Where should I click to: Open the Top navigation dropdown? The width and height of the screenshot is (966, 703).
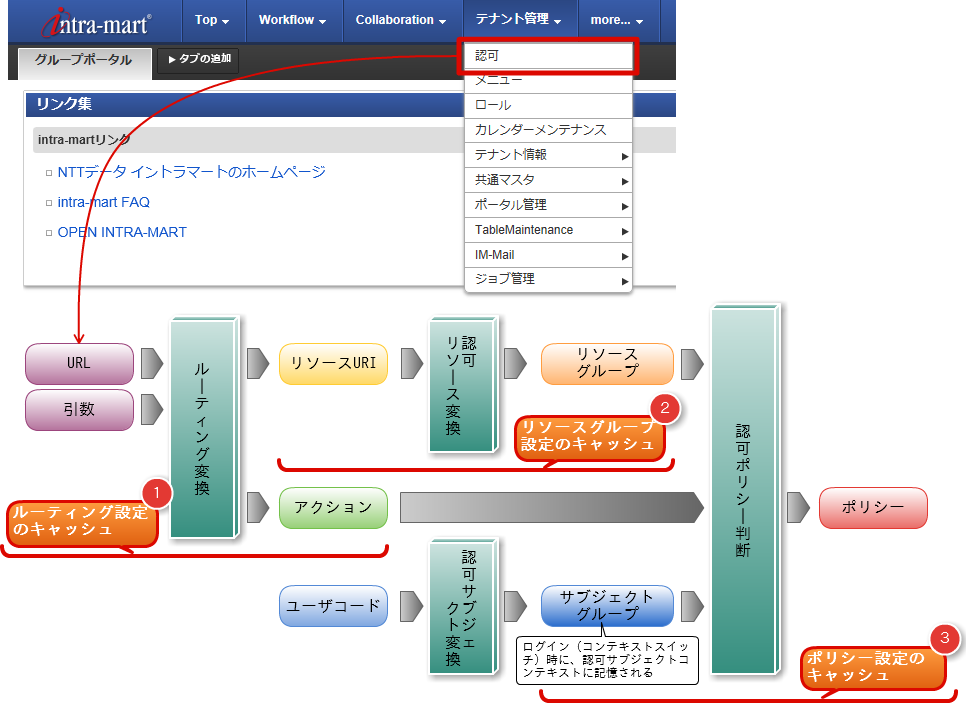click(212, 20)
